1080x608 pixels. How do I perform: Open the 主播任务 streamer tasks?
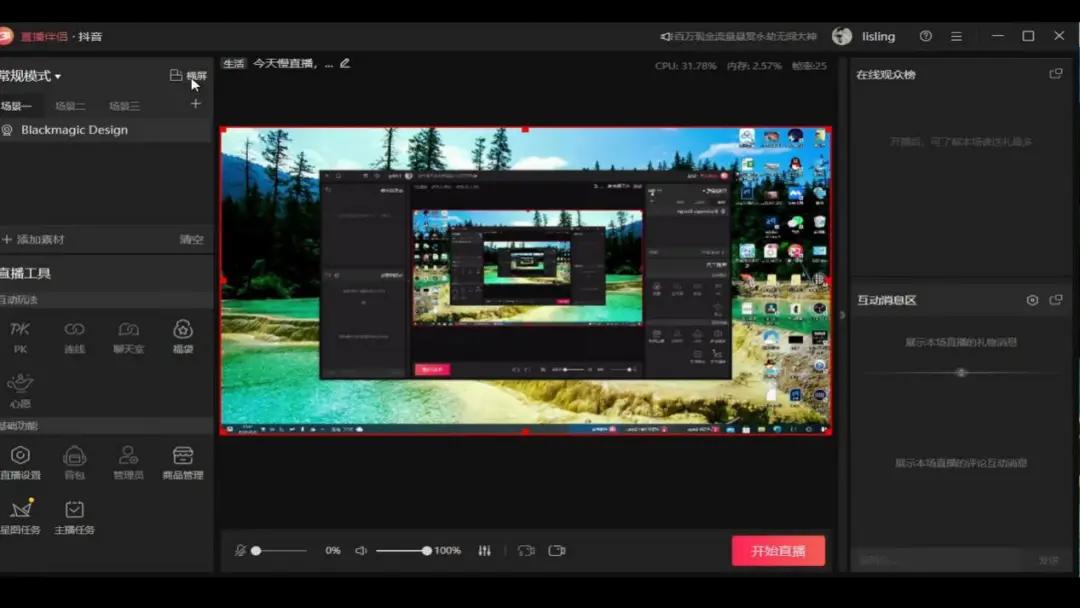pos(75,516)
